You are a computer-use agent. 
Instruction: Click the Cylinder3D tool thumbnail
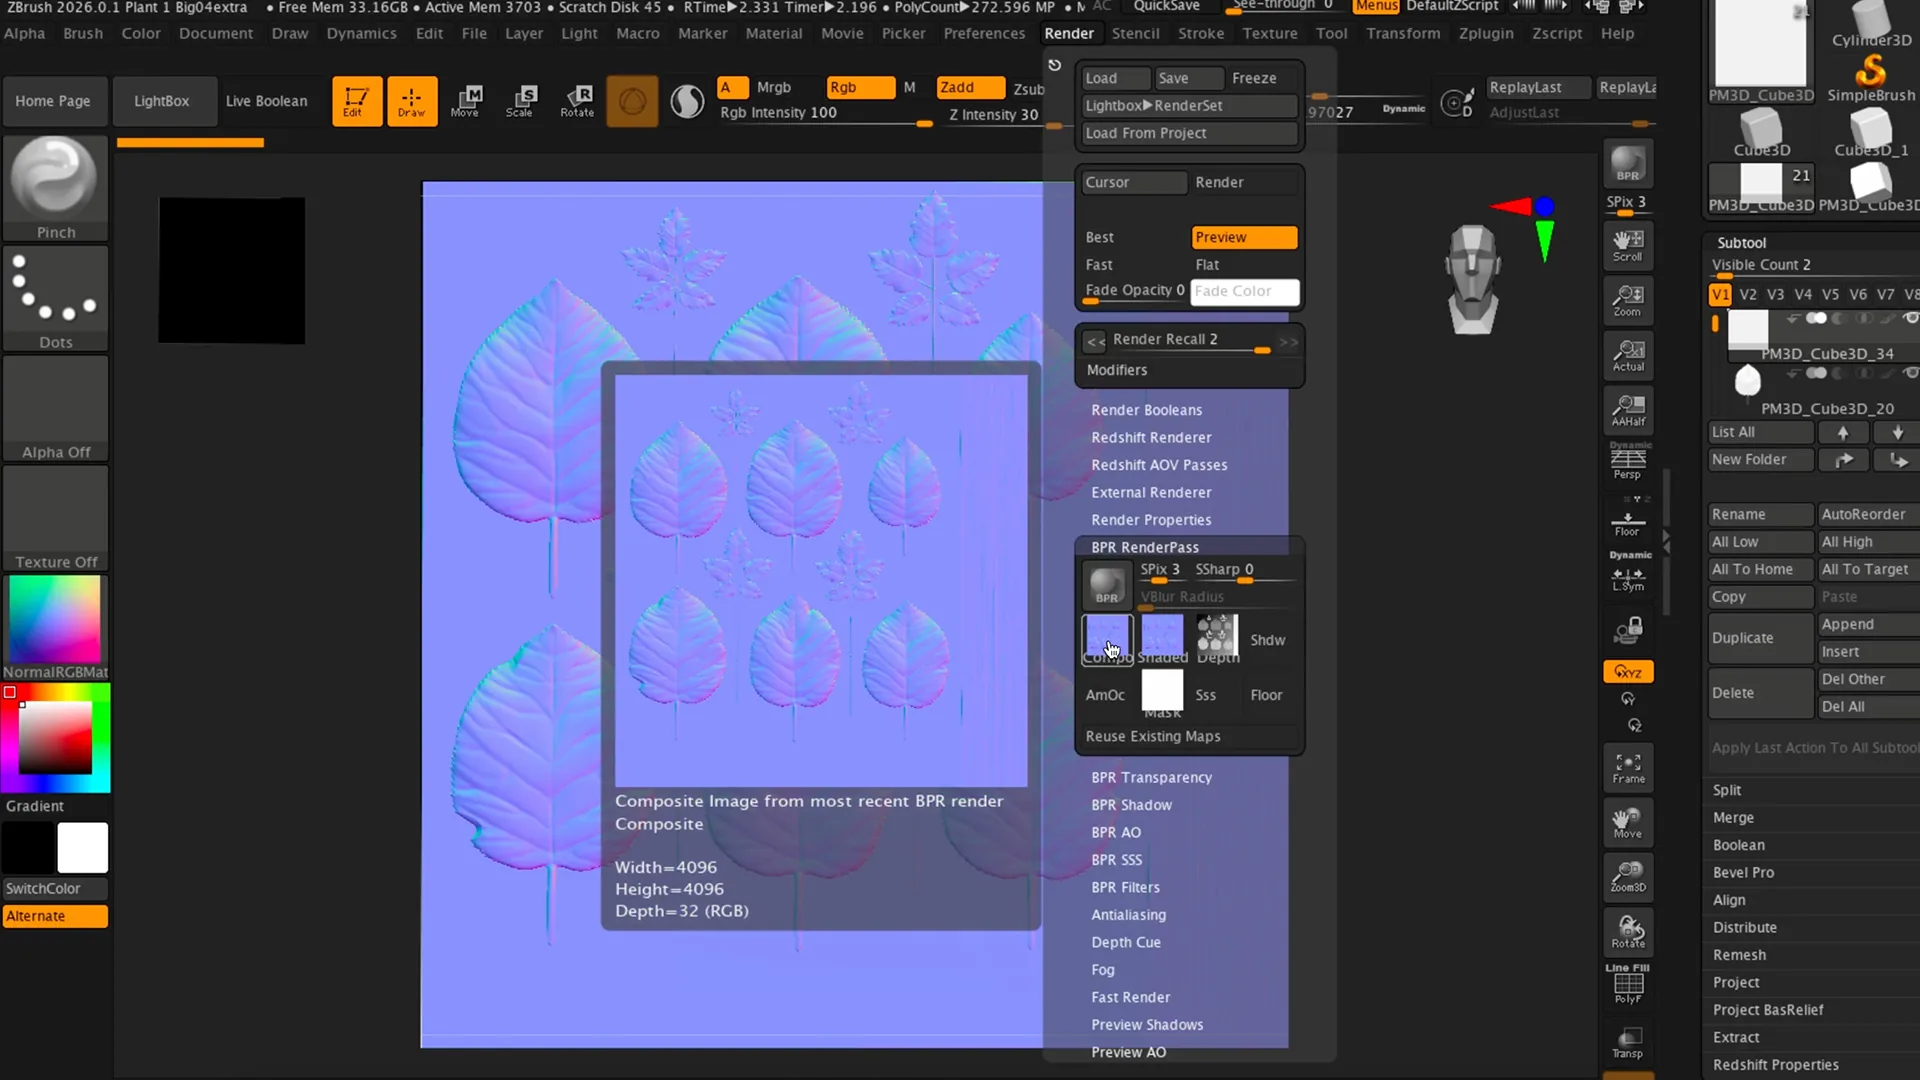point(1871,24)
